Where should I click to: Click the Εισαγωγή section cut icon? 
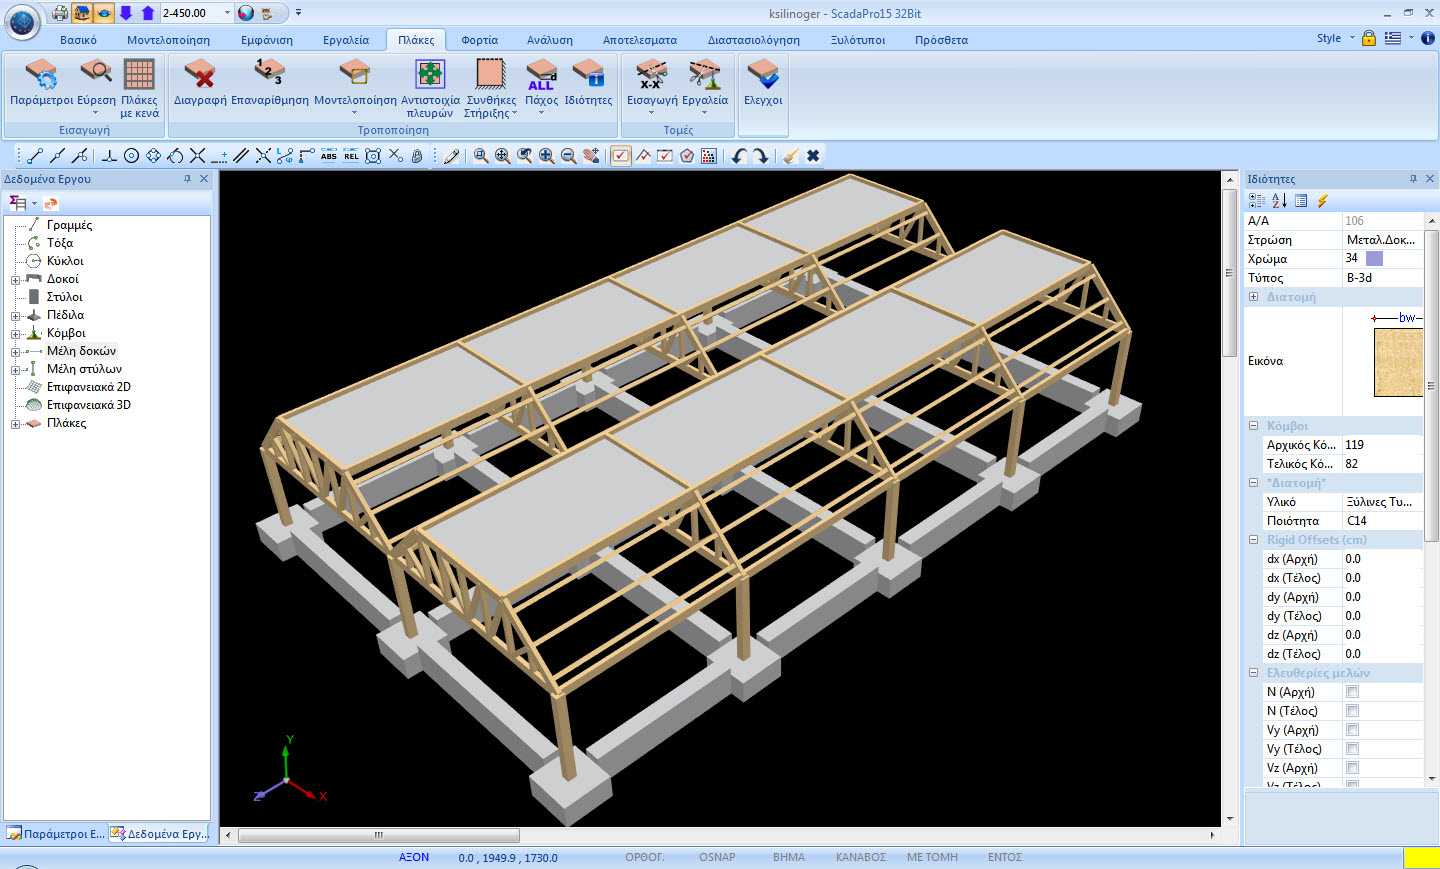click(652, 76)
